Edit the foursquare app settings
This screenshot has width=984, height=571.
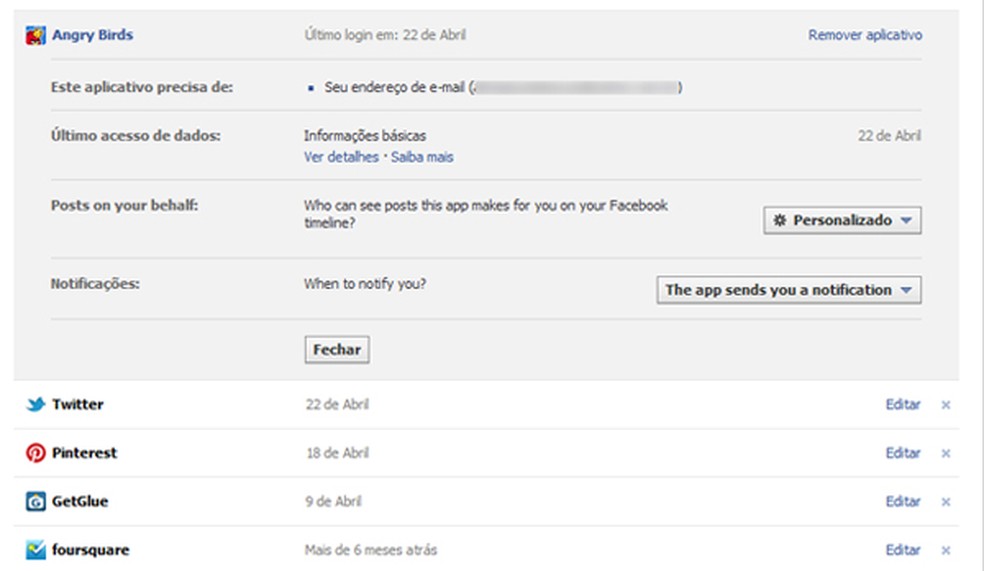pos(903,550)
